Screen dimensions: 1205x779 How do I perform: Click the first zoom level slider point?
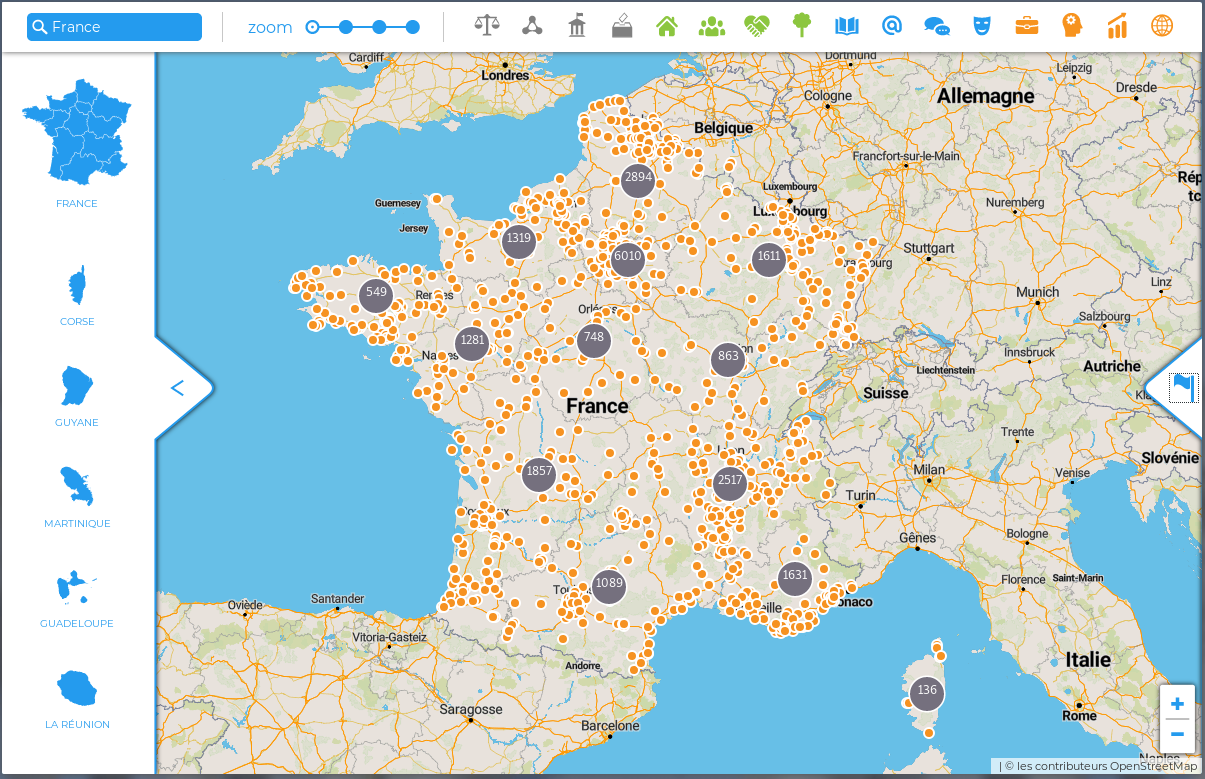tap(312, 27)
